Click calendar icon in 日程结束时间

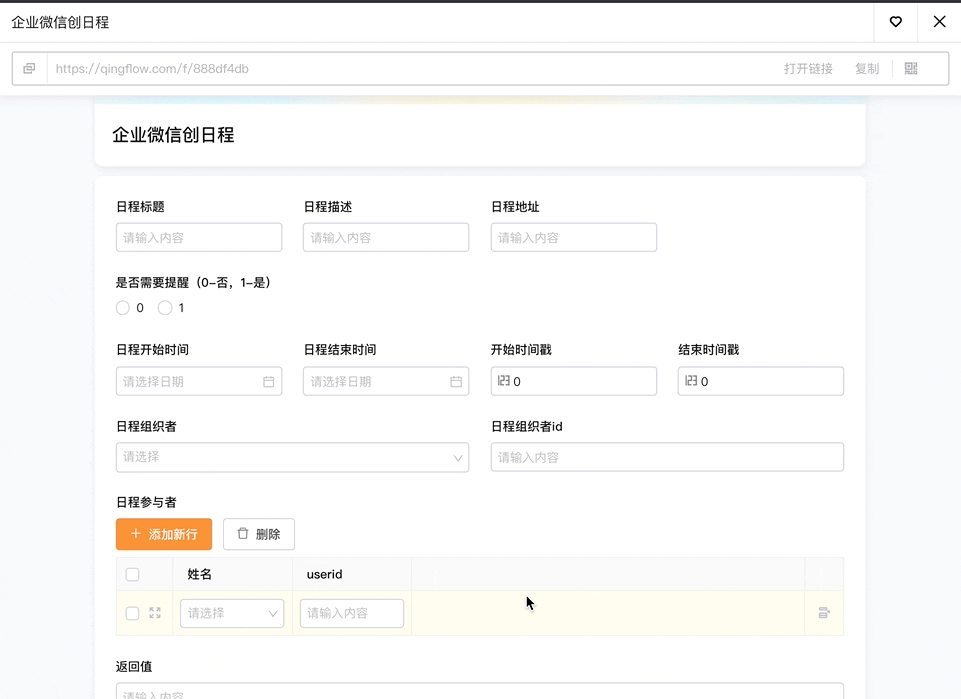pyautogui.click(x=456, y=382)
